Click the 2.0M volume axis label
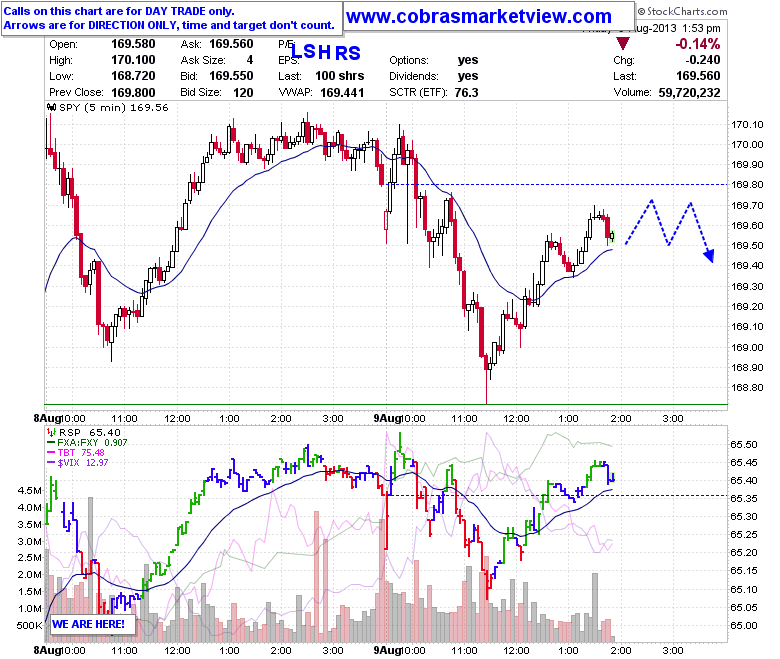Screen dimensions: 780x659 pyautogui.click(x=30, y=574)
